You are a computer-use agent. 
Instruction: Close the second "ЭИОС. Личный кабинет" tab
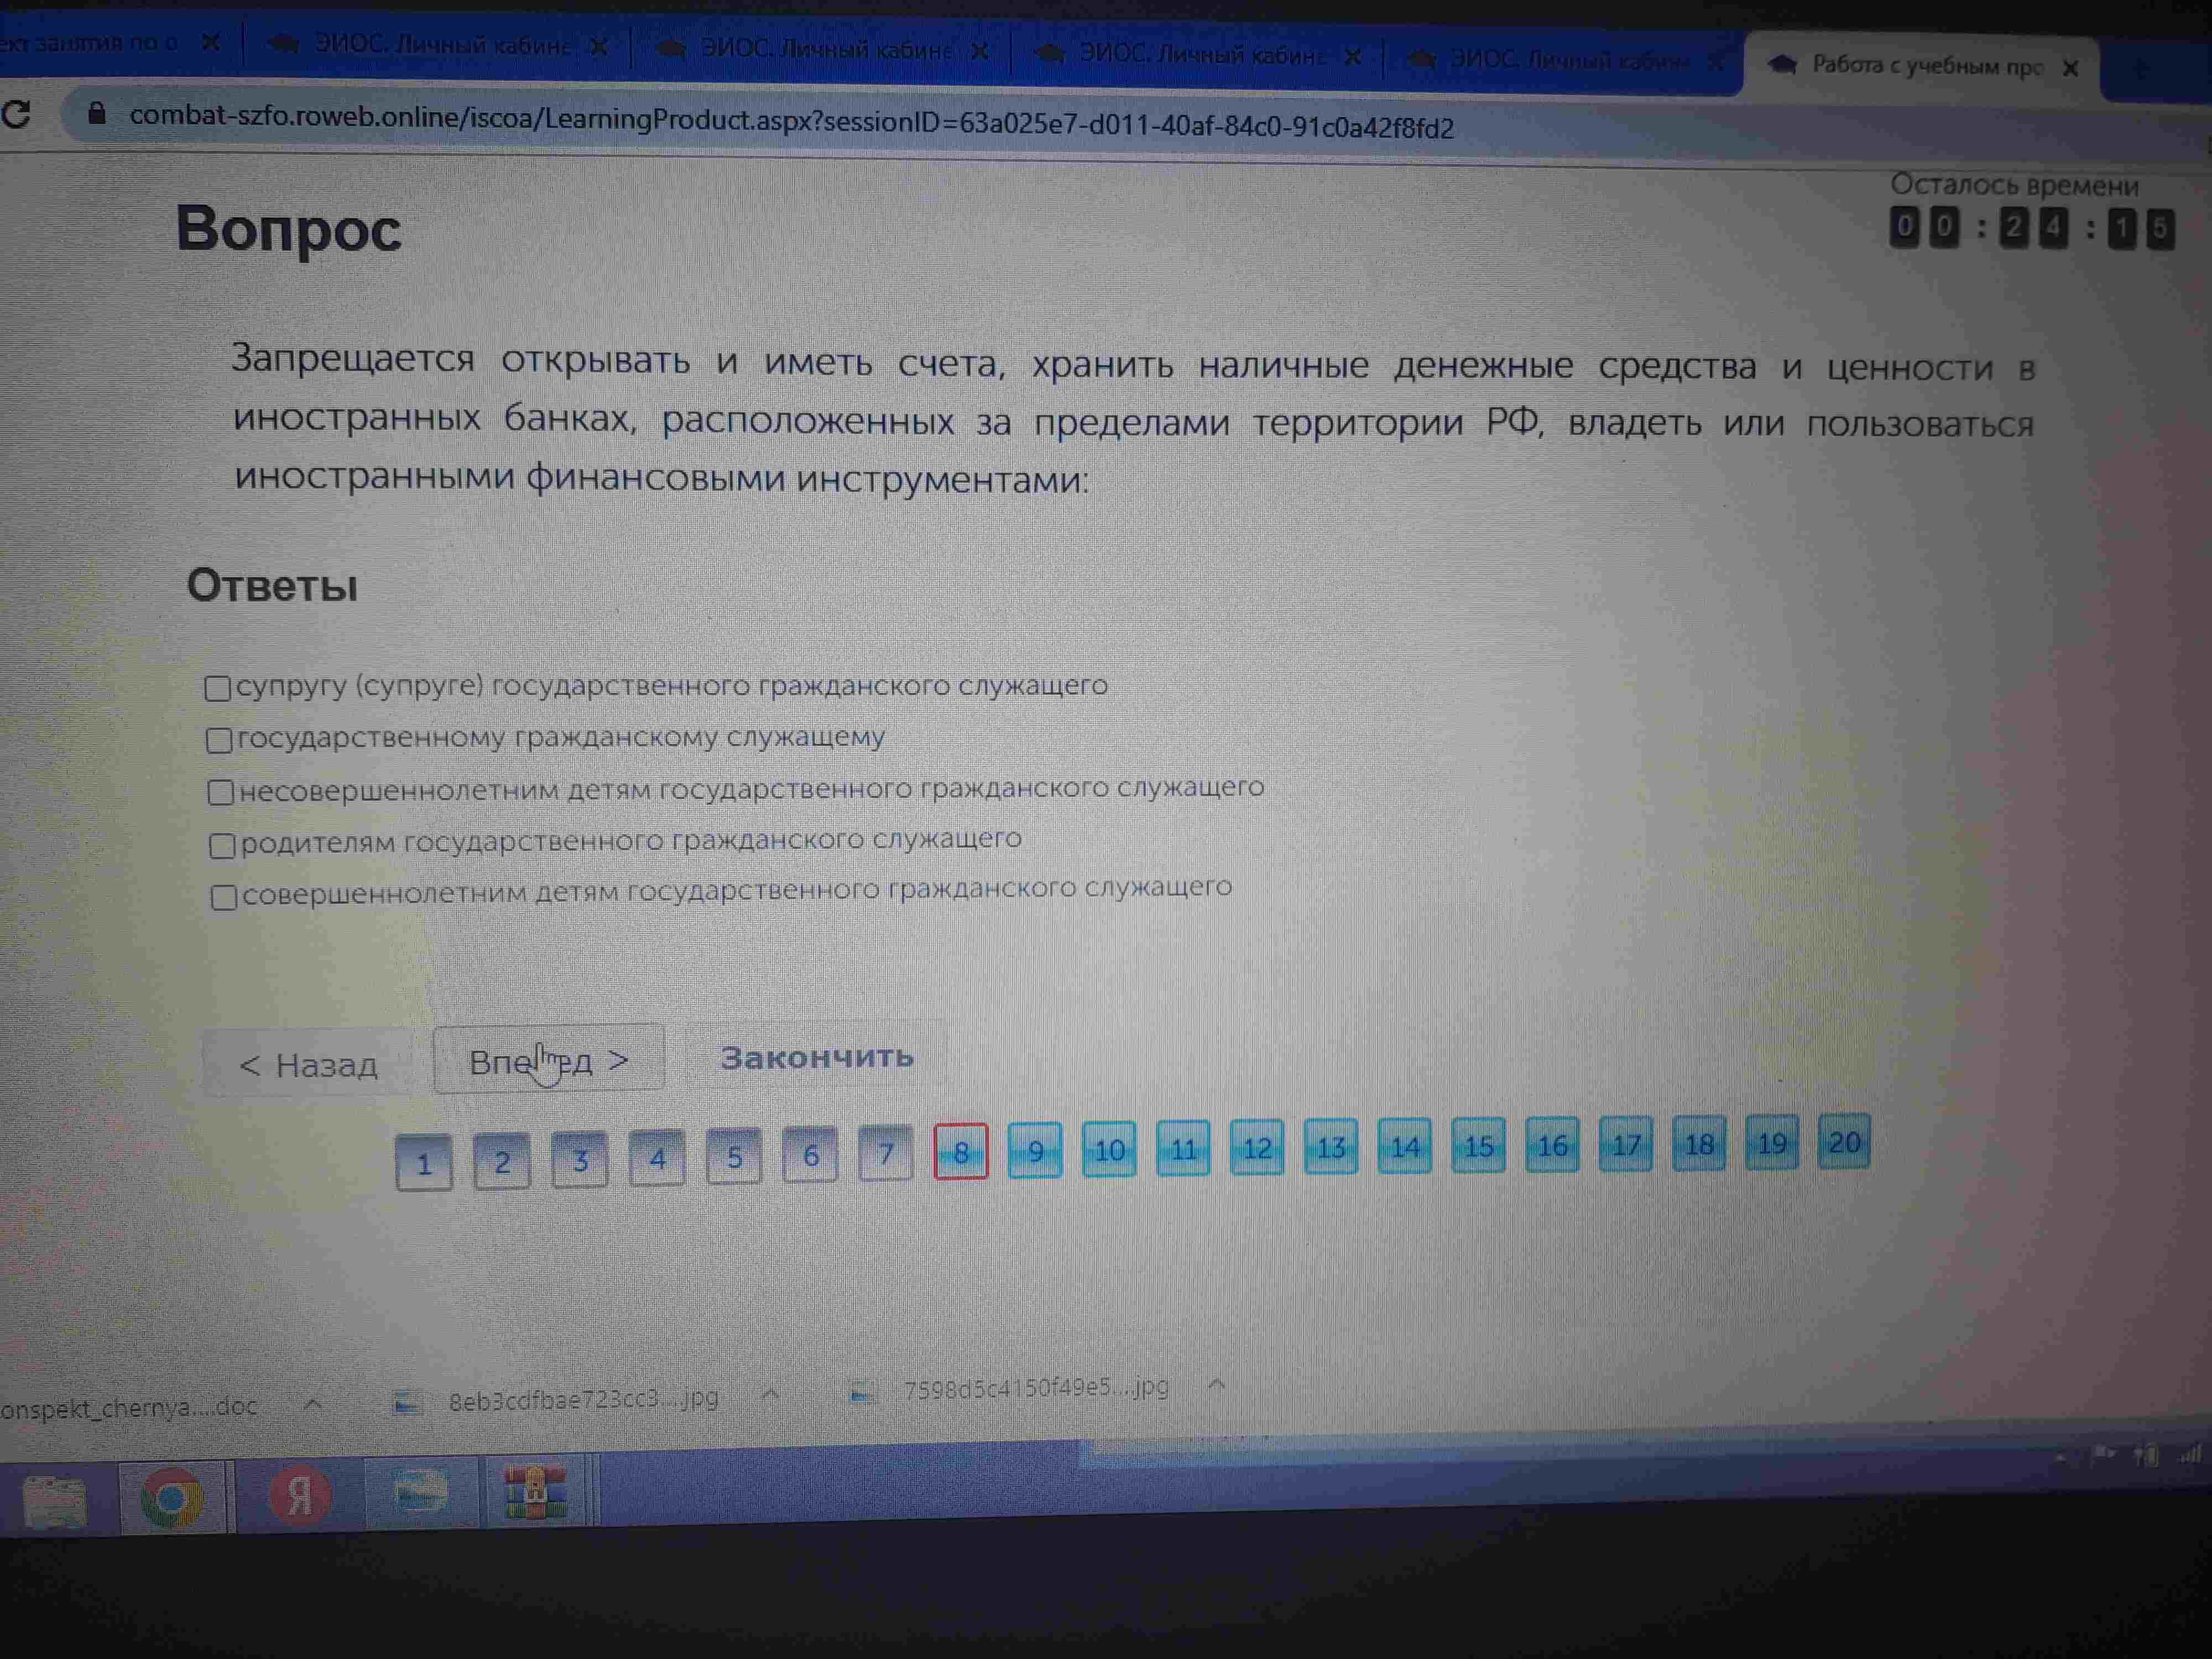click(x=980, y=51)
